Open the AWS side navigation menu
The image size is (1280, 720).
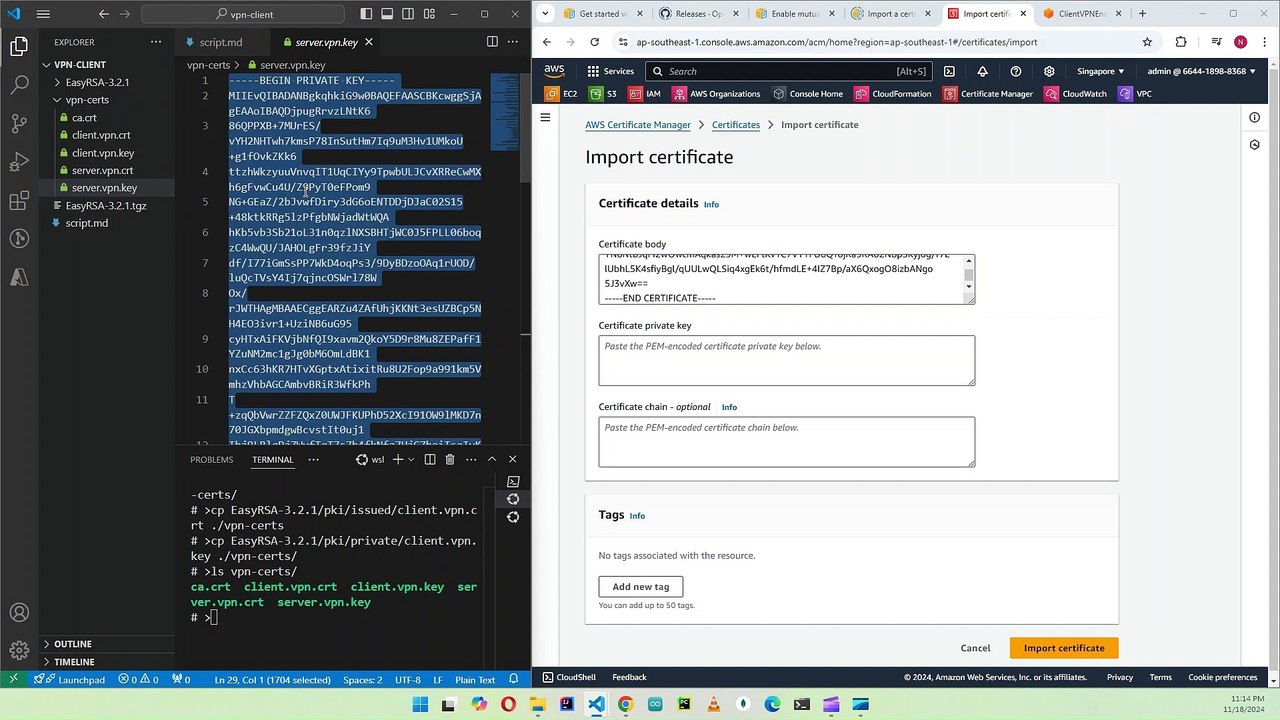[545, 117]
